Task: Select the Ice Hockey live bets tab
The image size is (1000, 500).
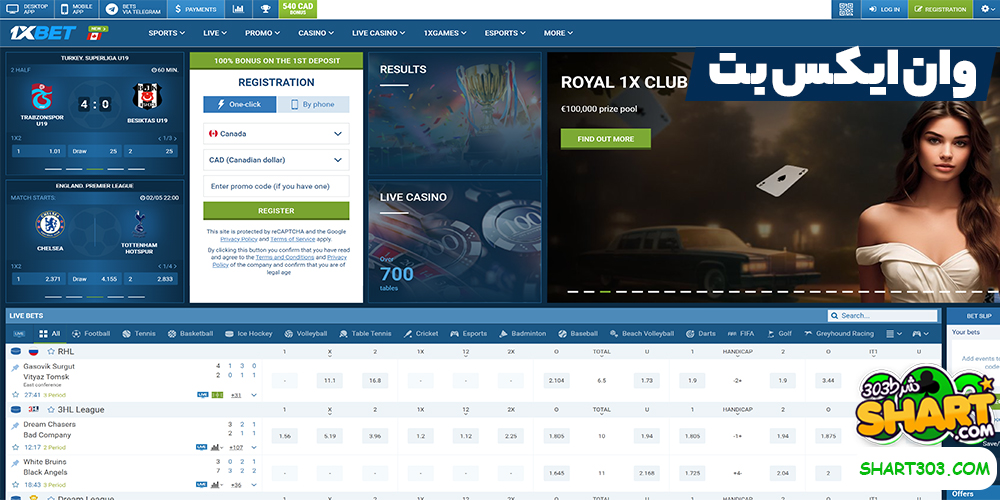Action: pos(248,334)
